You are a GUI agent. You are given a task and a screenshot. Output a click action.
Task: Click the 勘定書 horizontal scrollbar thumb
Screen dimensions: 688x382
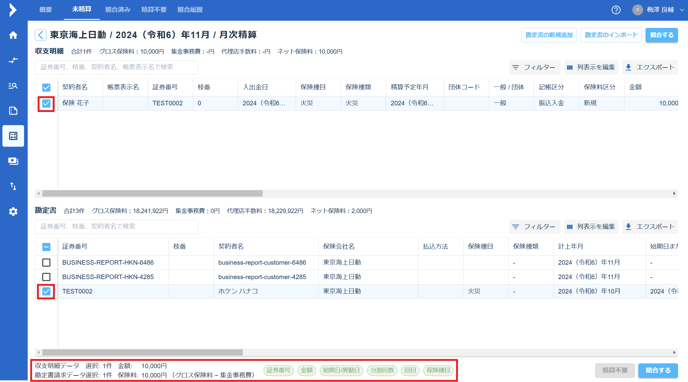click(143, 352)
